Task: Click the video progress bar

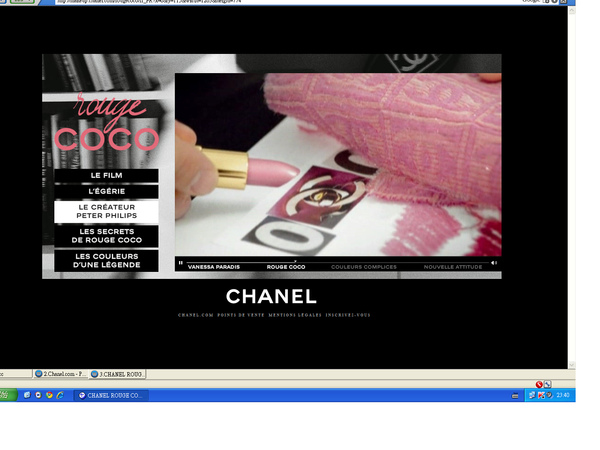Action: [x=337, y=262]
